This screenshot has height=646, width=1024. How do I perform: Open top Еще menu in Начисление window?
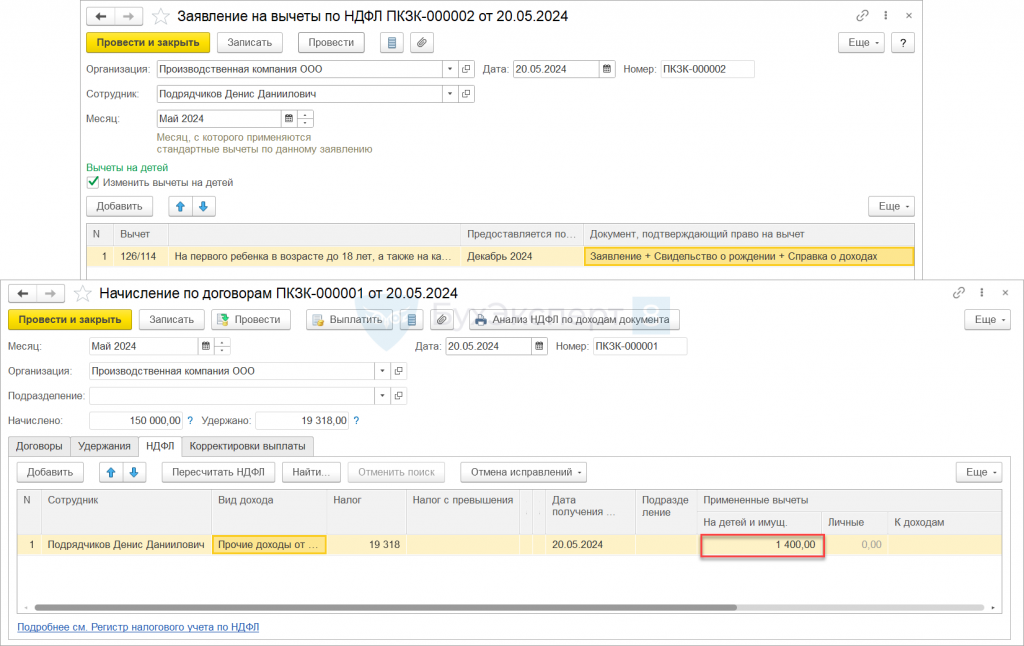[x=987, y=320]
